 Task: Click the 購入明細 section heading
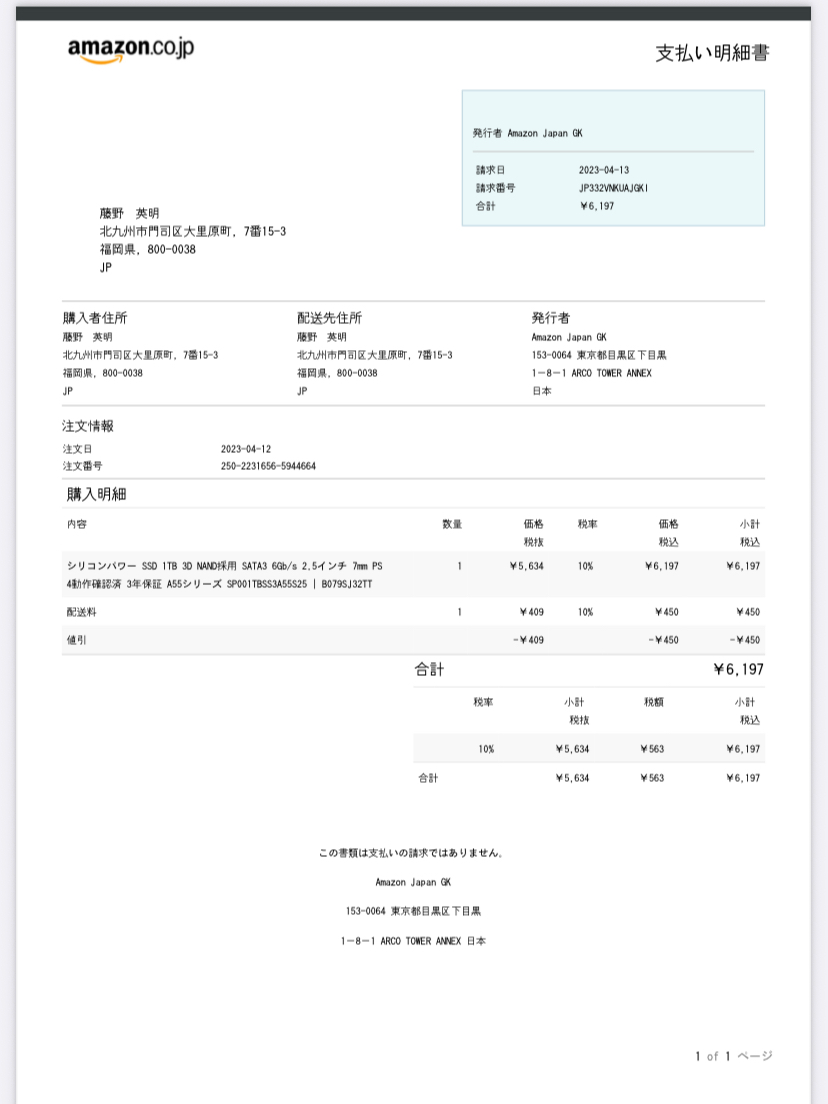[x=96, y=494]
